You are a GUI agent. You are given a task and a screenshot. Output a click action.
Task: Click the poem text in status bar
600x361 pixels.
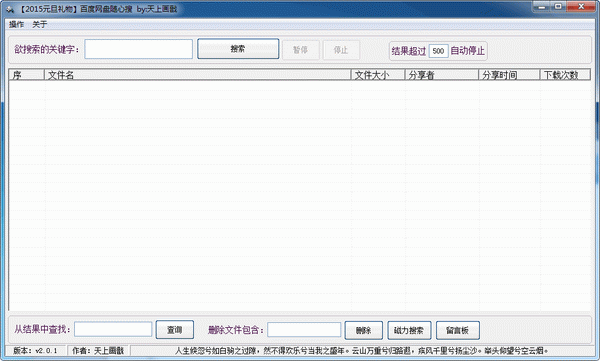pos(362,350)
